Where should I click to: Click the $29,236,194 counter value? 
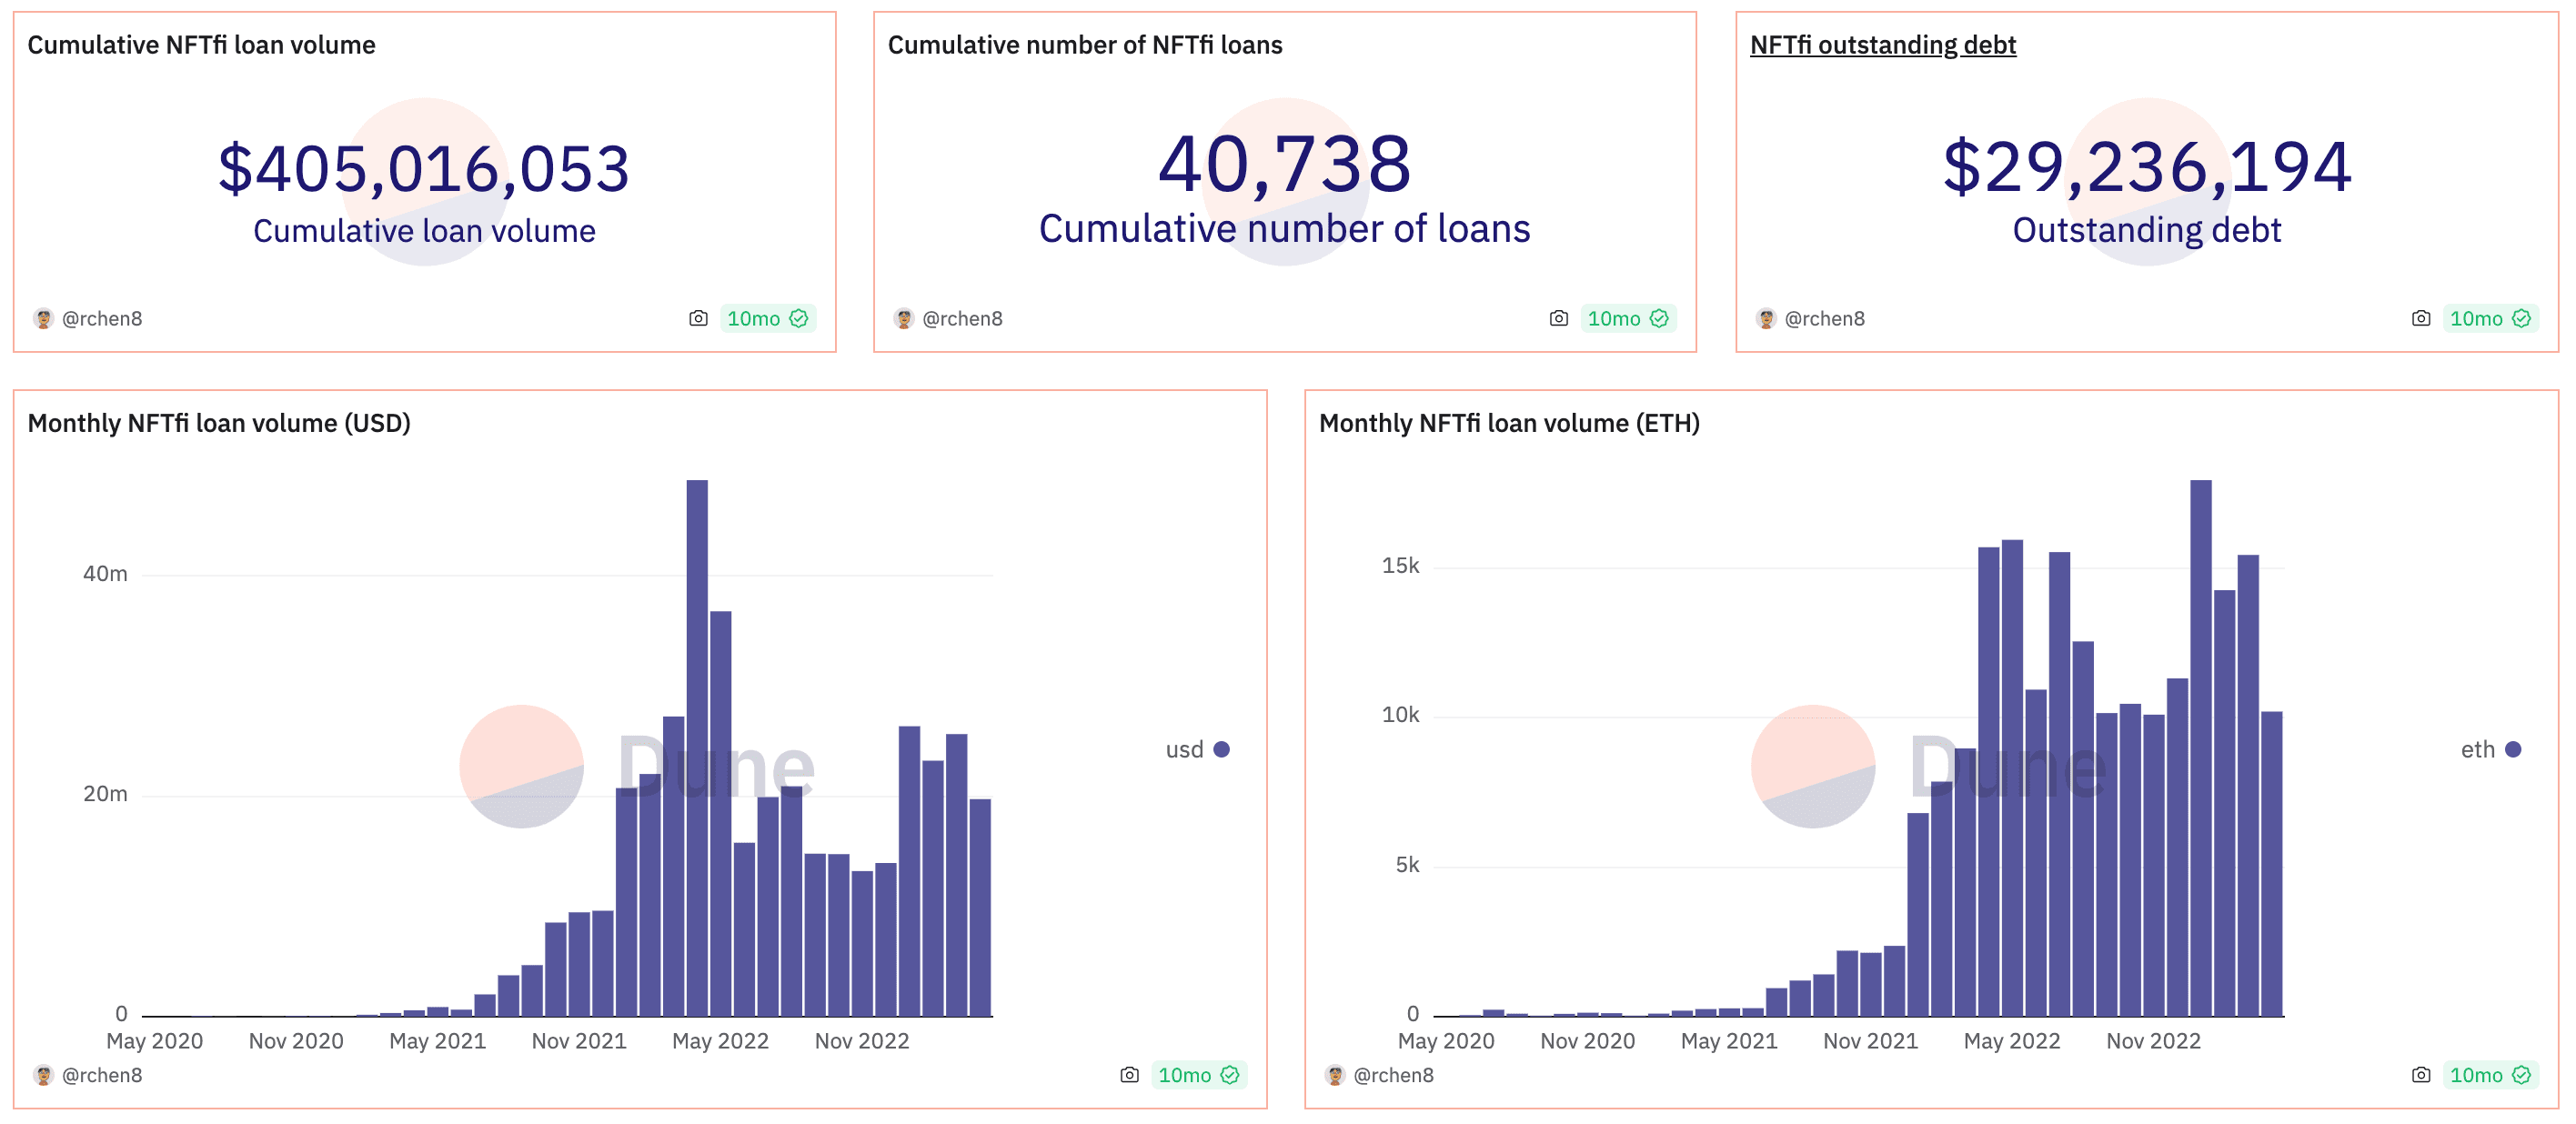(2146, 166)
